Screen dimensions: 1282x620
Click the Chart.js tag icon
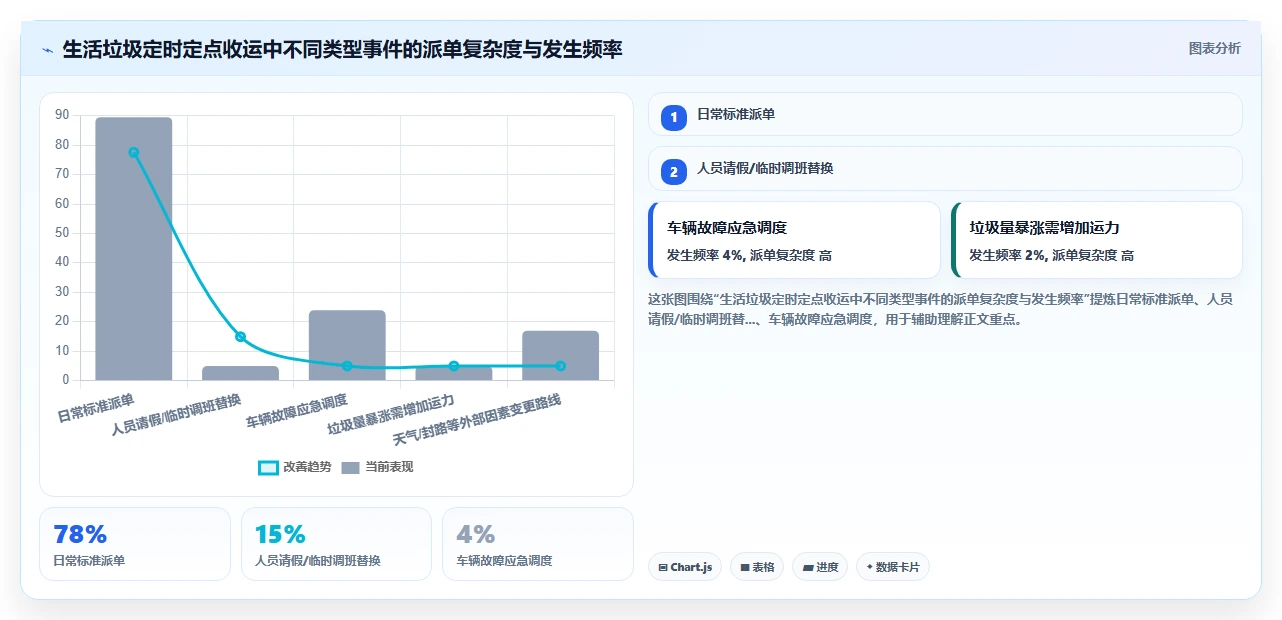(663, 567)
